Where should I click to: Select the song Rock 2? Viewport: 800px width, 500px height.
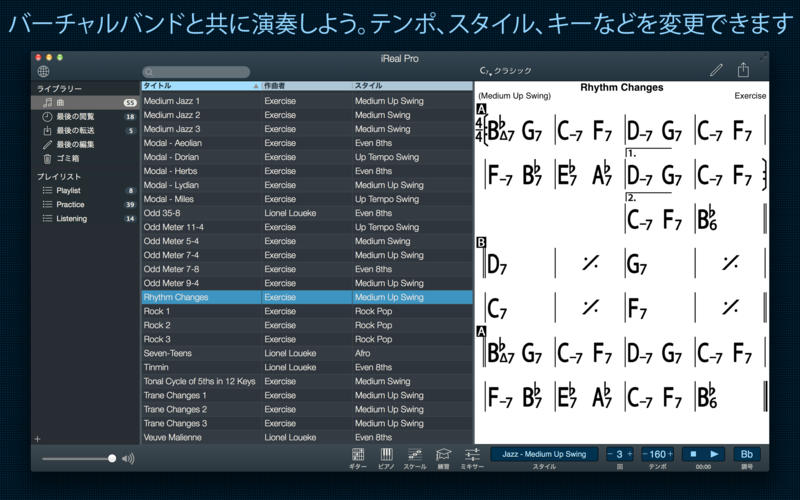[307, 325]
